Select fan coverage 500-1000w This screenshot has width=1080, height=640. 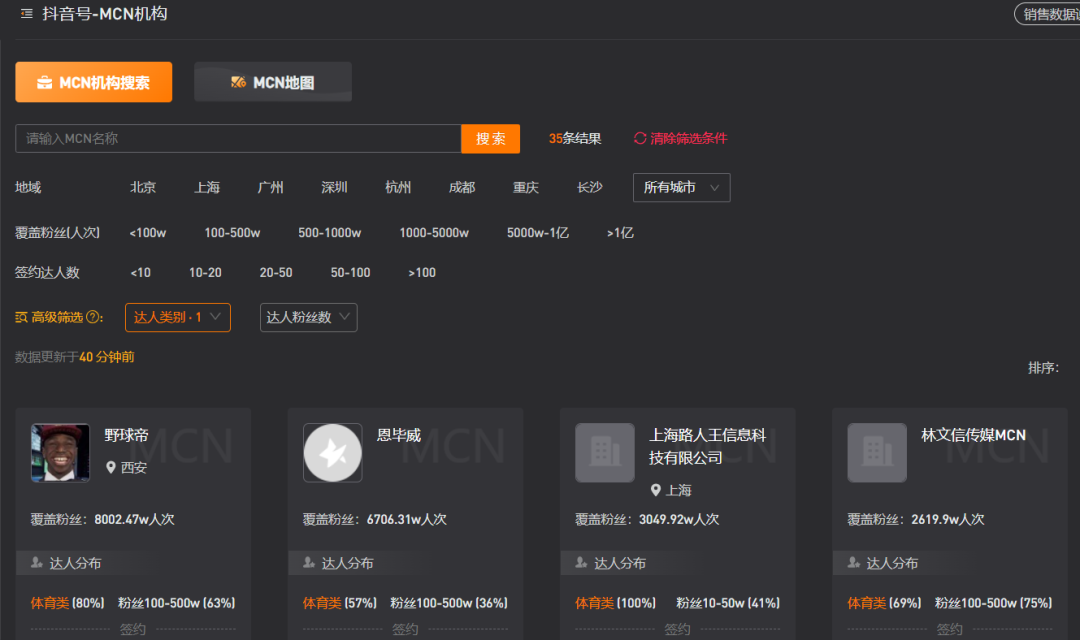[329, 233]
